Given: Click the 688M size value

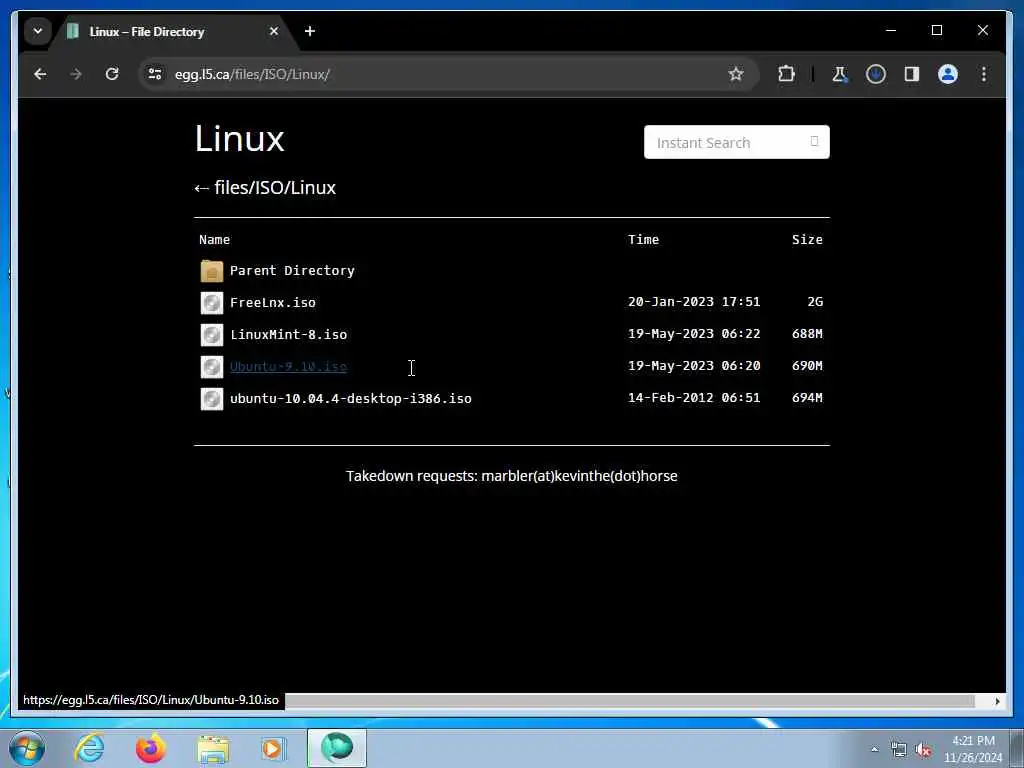Looking at the screenshot, I should click(807, 334).
